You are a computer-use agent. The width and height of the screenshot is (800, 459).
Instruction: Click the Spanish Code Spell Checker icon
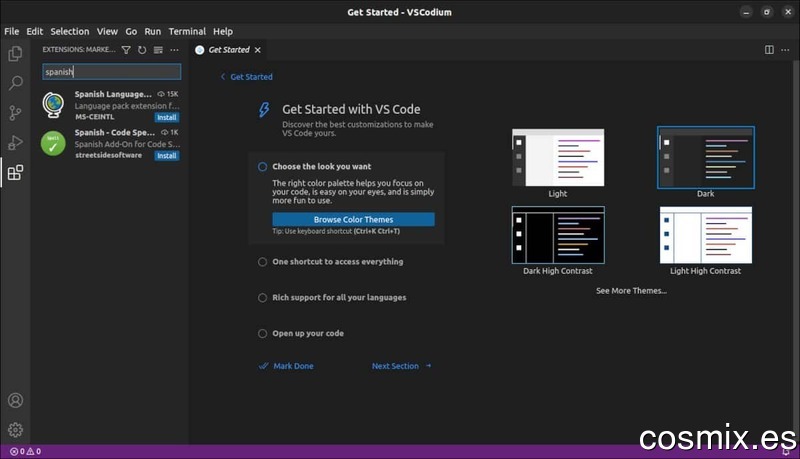(x=53, y=143)
